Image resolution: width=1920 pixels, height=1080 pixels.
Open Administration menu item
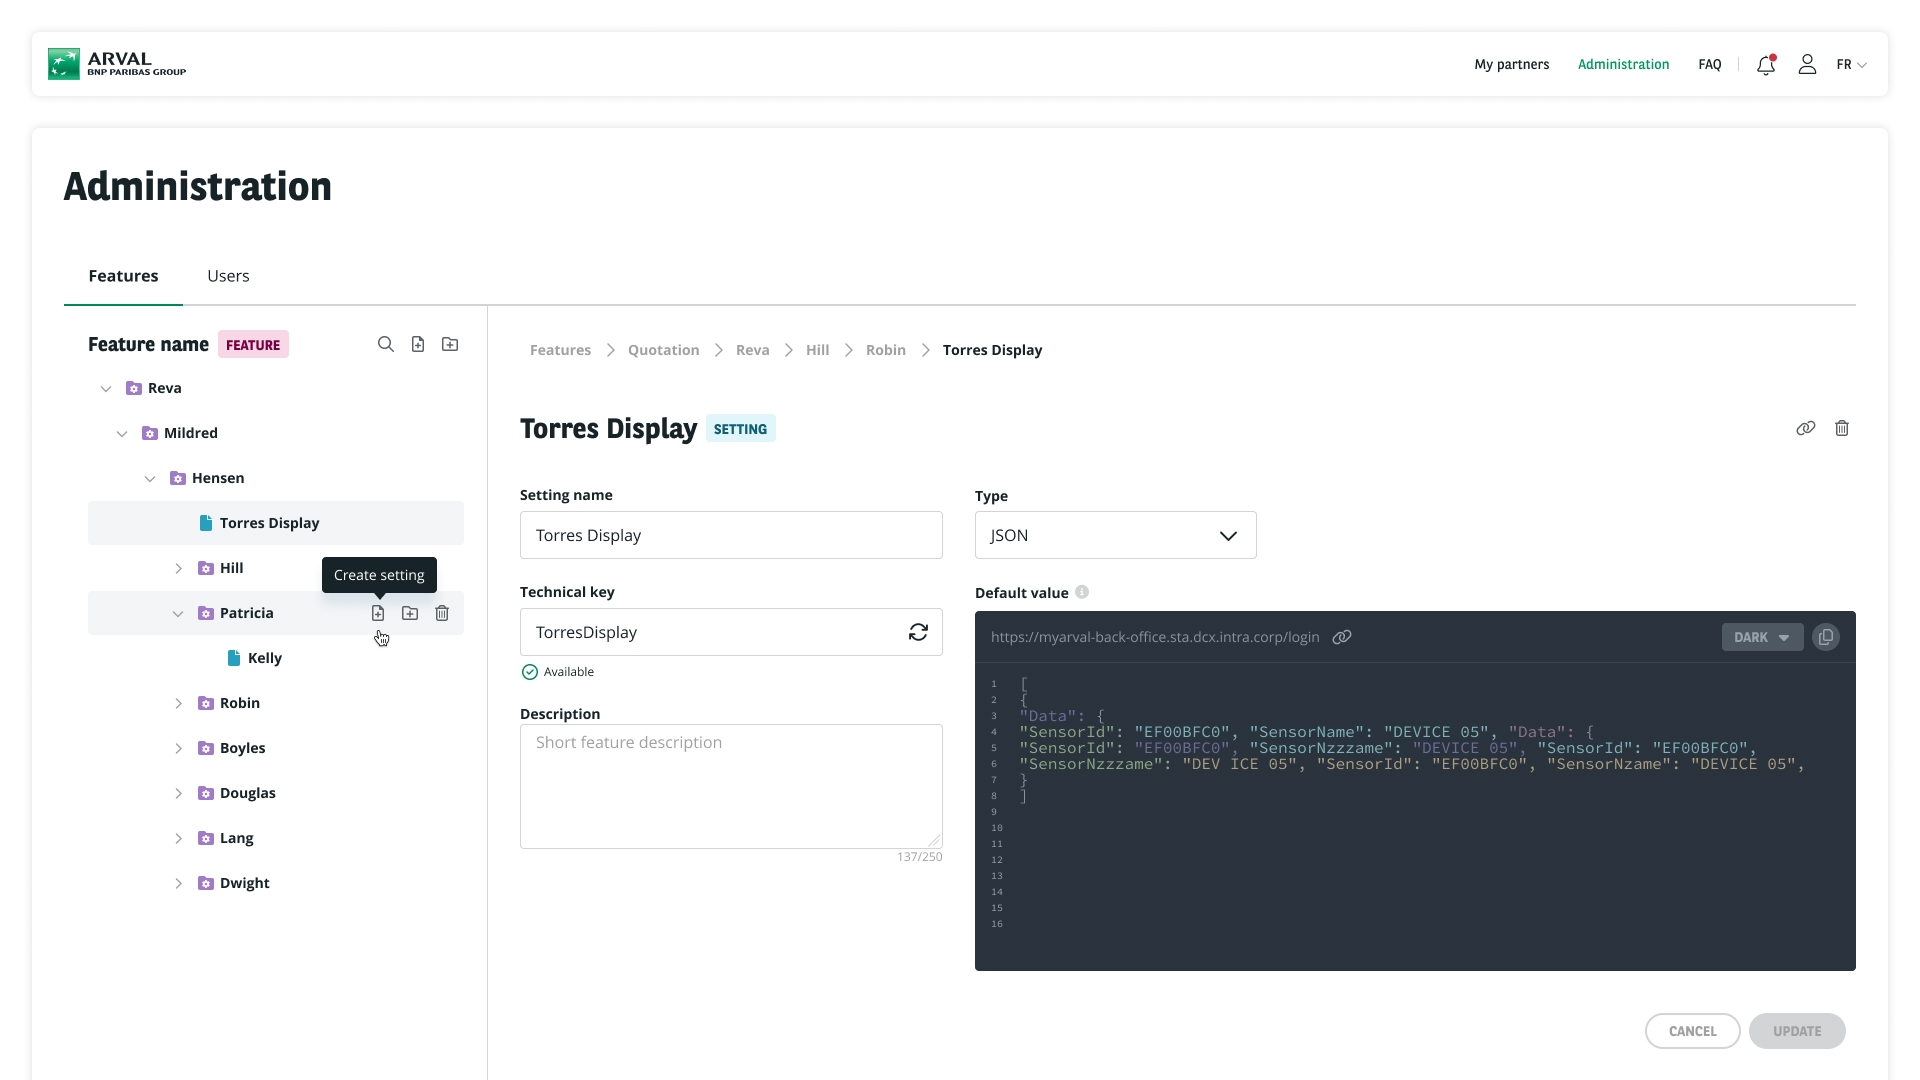tap(1624, 65)
